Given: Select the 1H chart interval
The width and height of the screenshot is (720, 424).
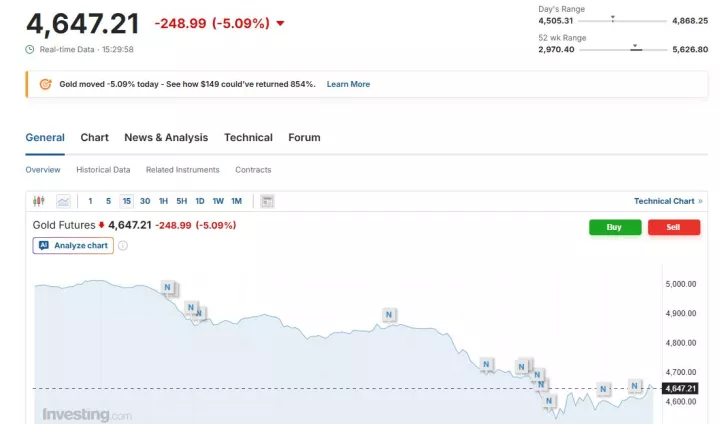Looking at the screenshot, I should [163, 201].
